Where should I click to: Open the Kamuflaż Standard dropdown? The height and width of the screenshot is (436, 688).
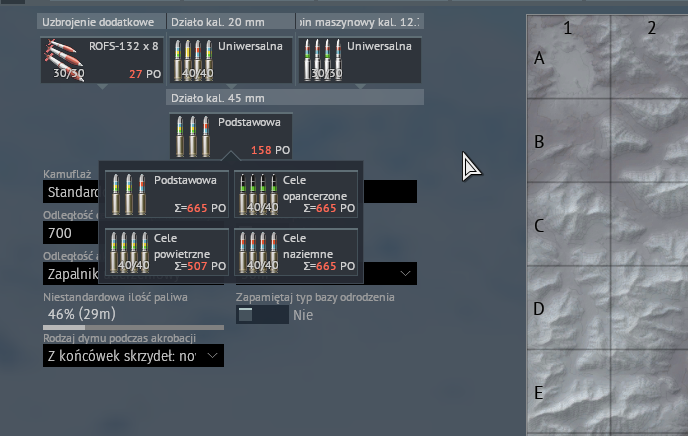click(70, 192)
